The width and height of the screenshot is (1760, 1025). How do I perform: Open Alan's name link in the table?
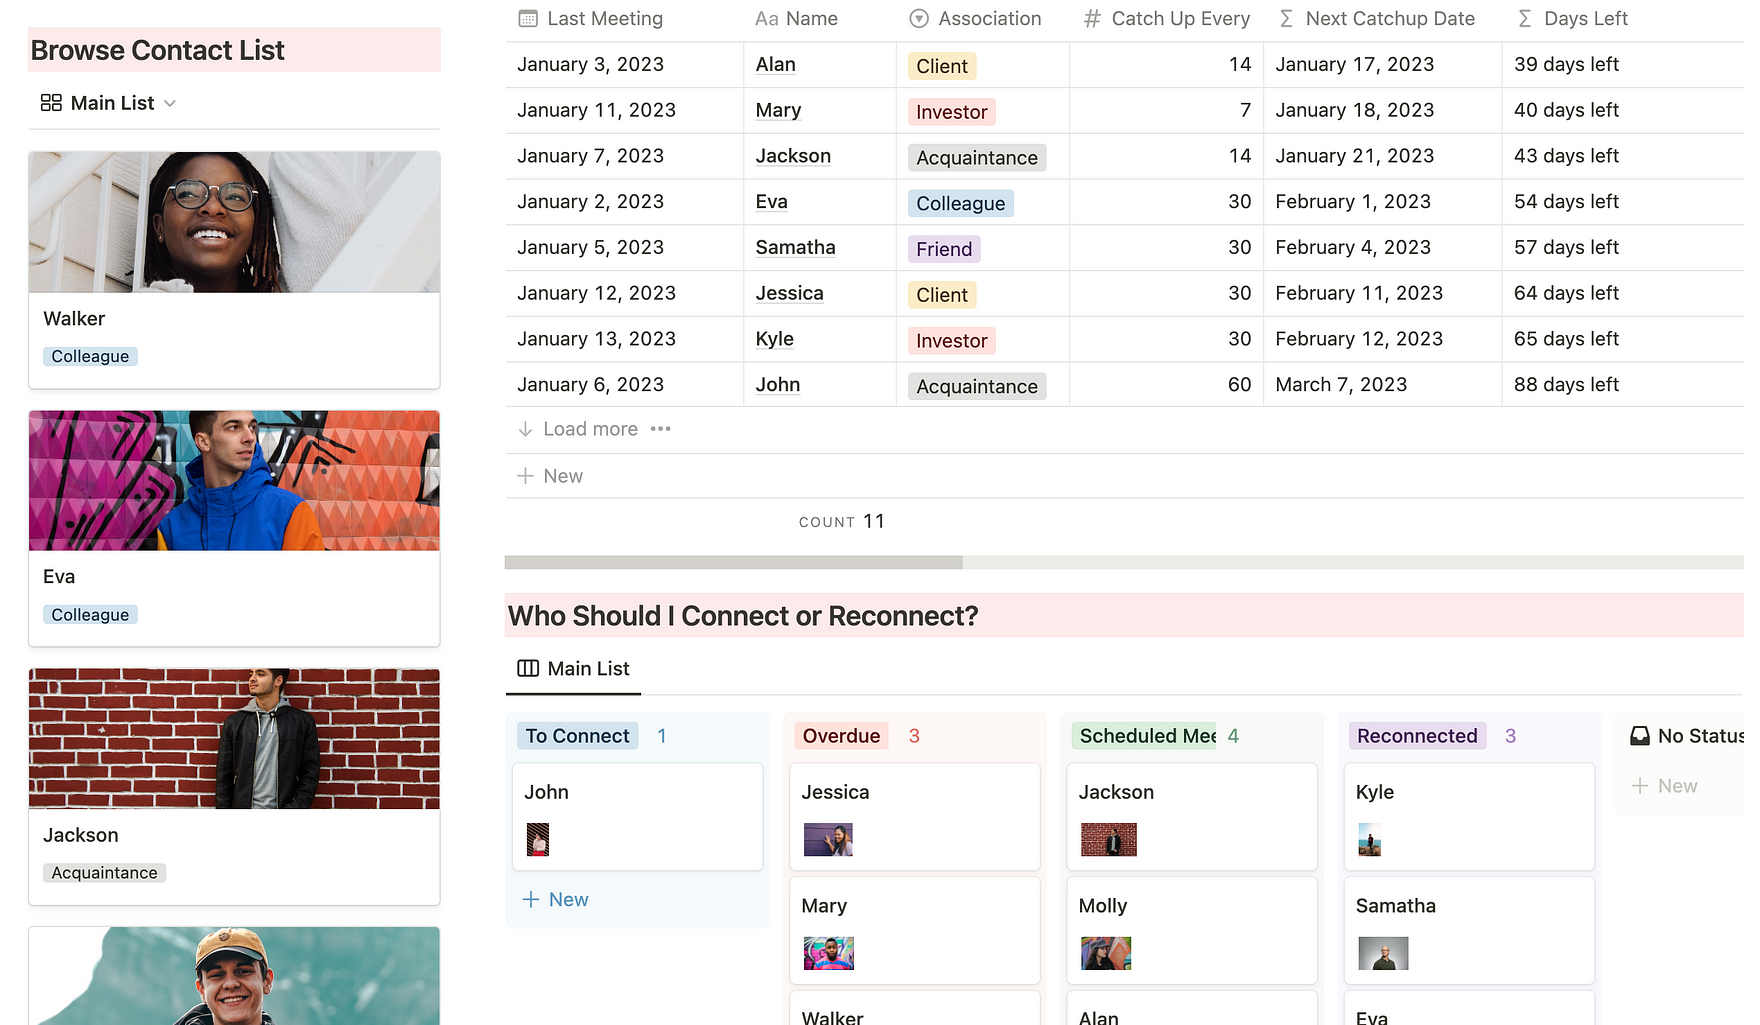[775, 65]
